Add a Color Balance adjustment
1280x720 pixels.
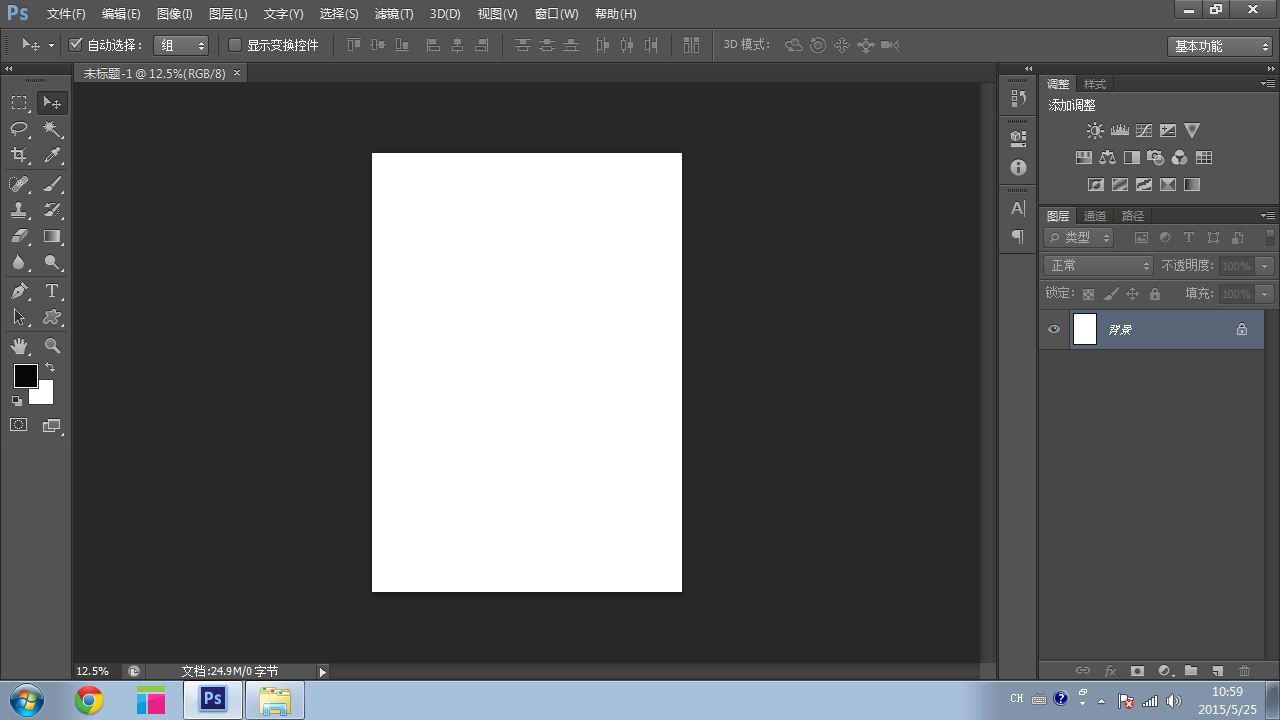click(1107, 157)
